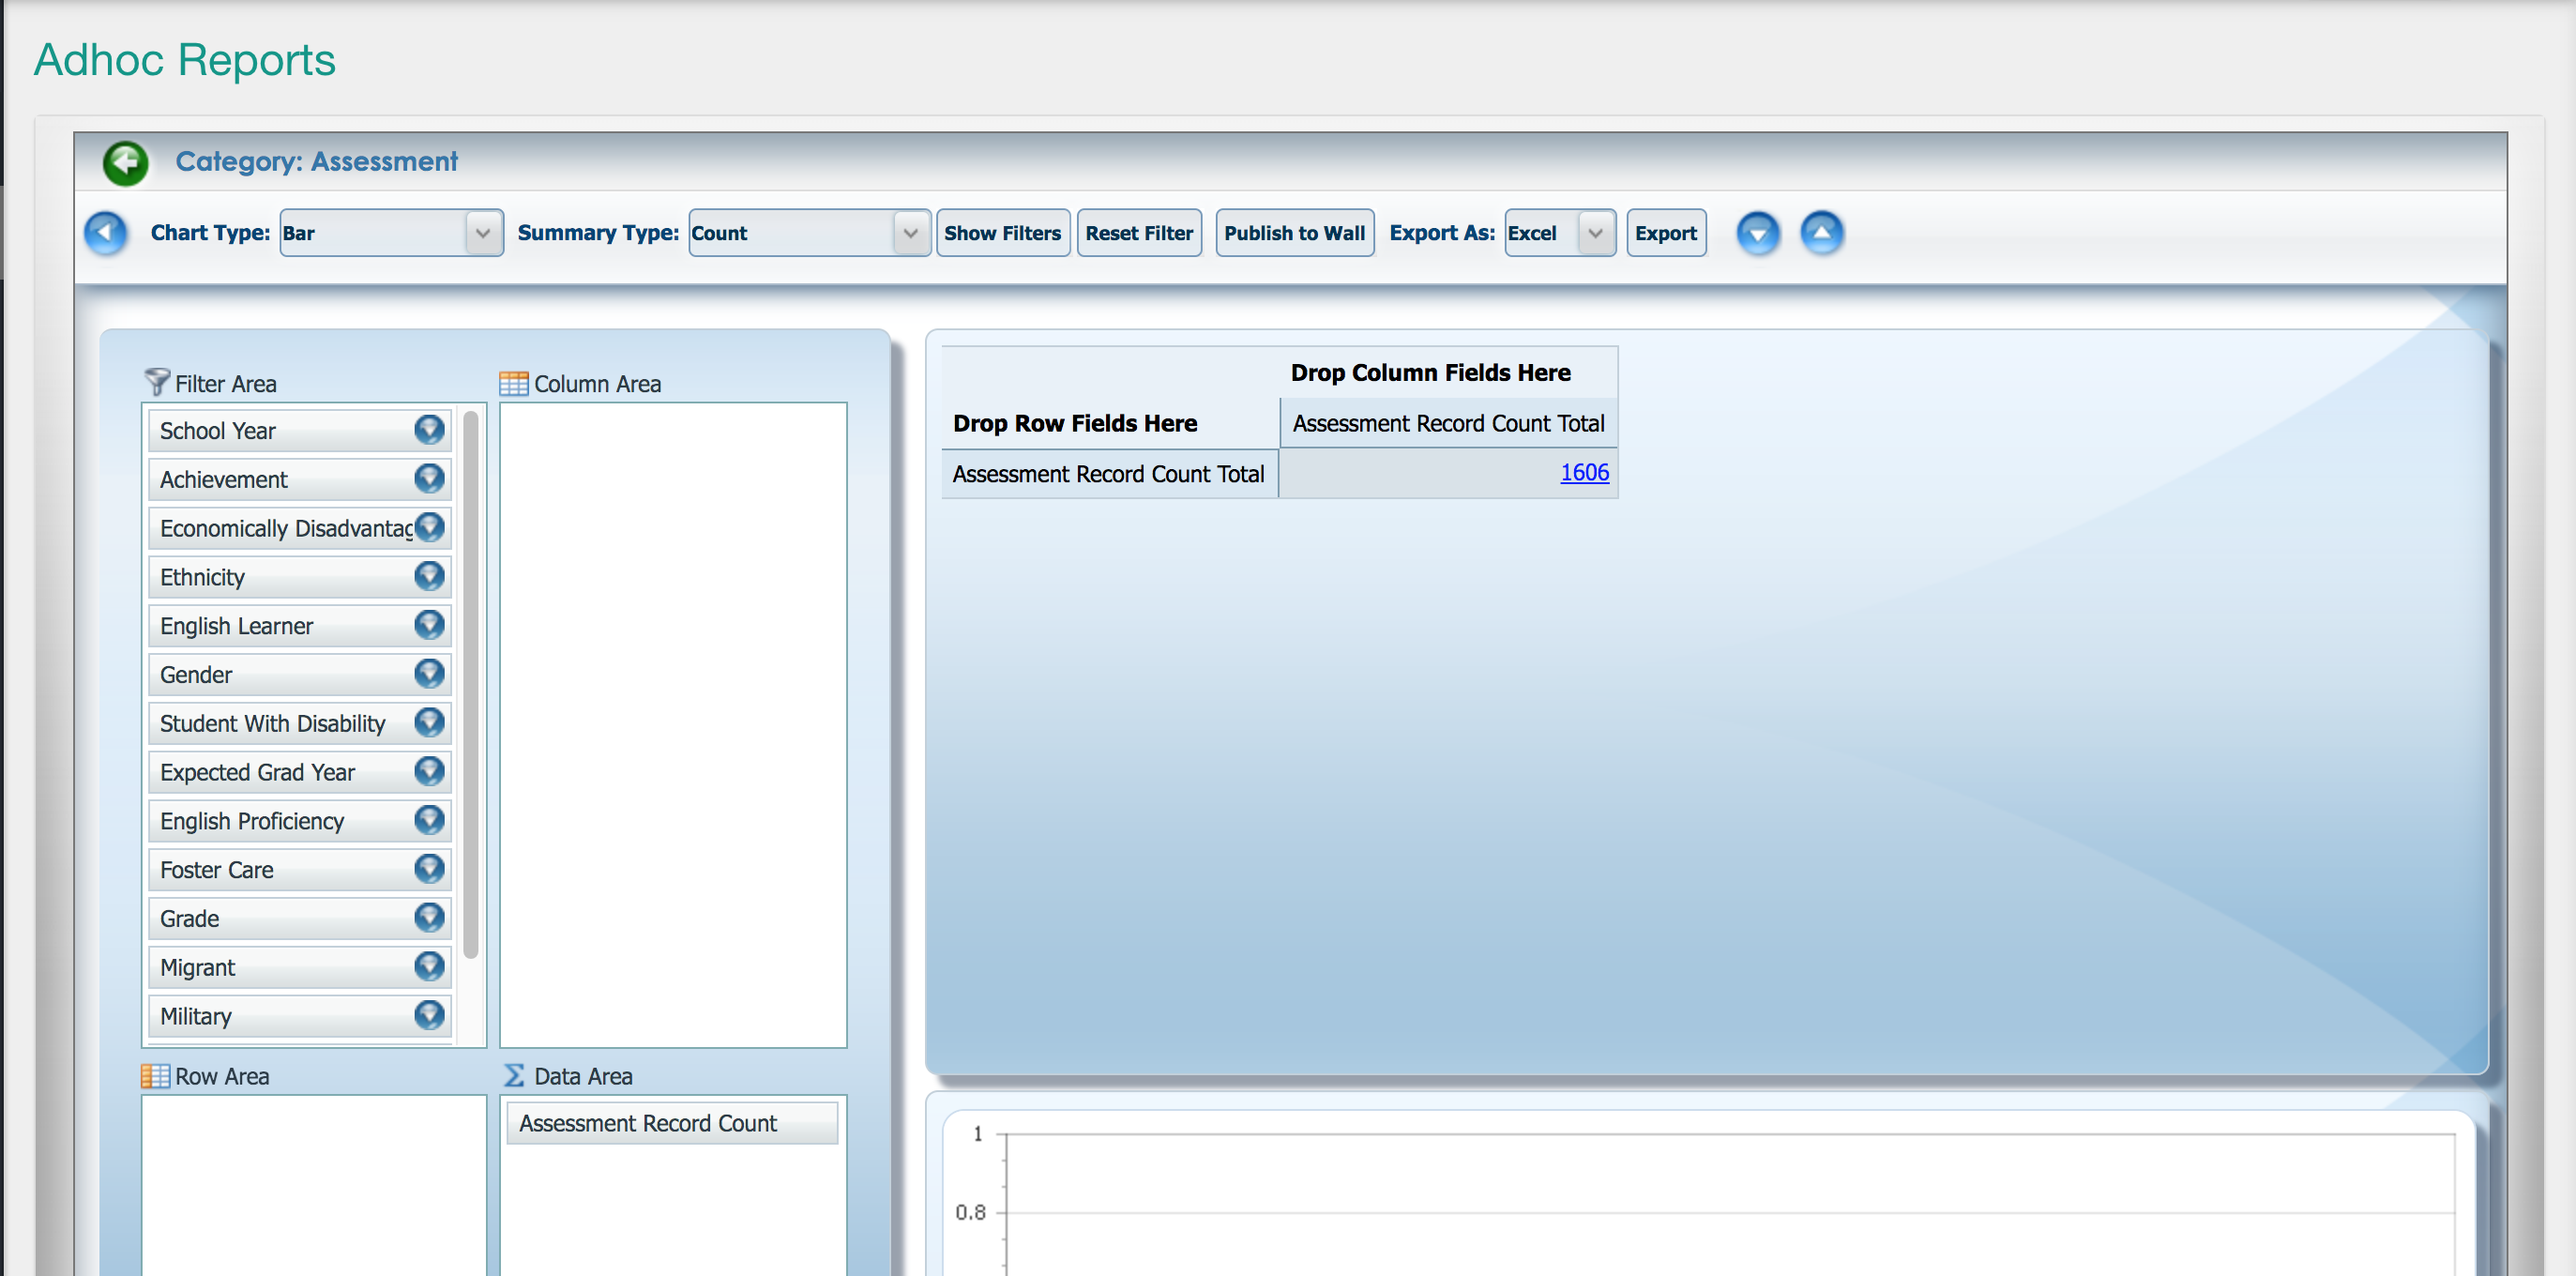
Task: Click the blue expand arrow icon on toolbar
Action: tap(1822, 233)
